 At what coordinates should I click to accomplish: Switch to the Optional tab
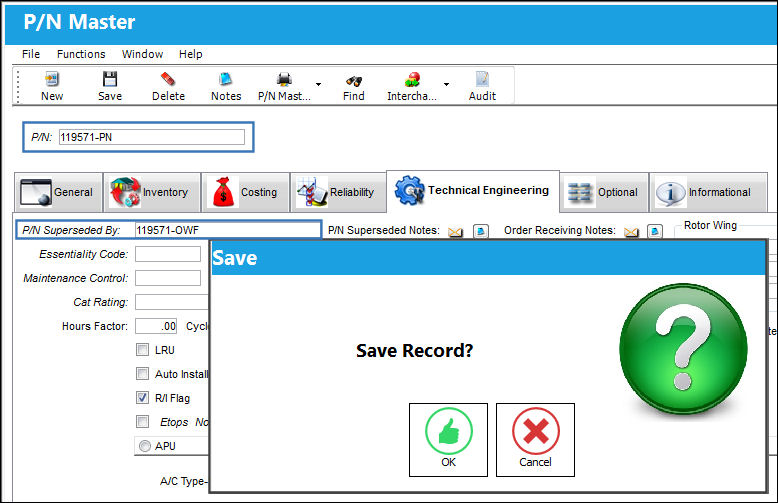pyautogui.click(x=604, y=192)
